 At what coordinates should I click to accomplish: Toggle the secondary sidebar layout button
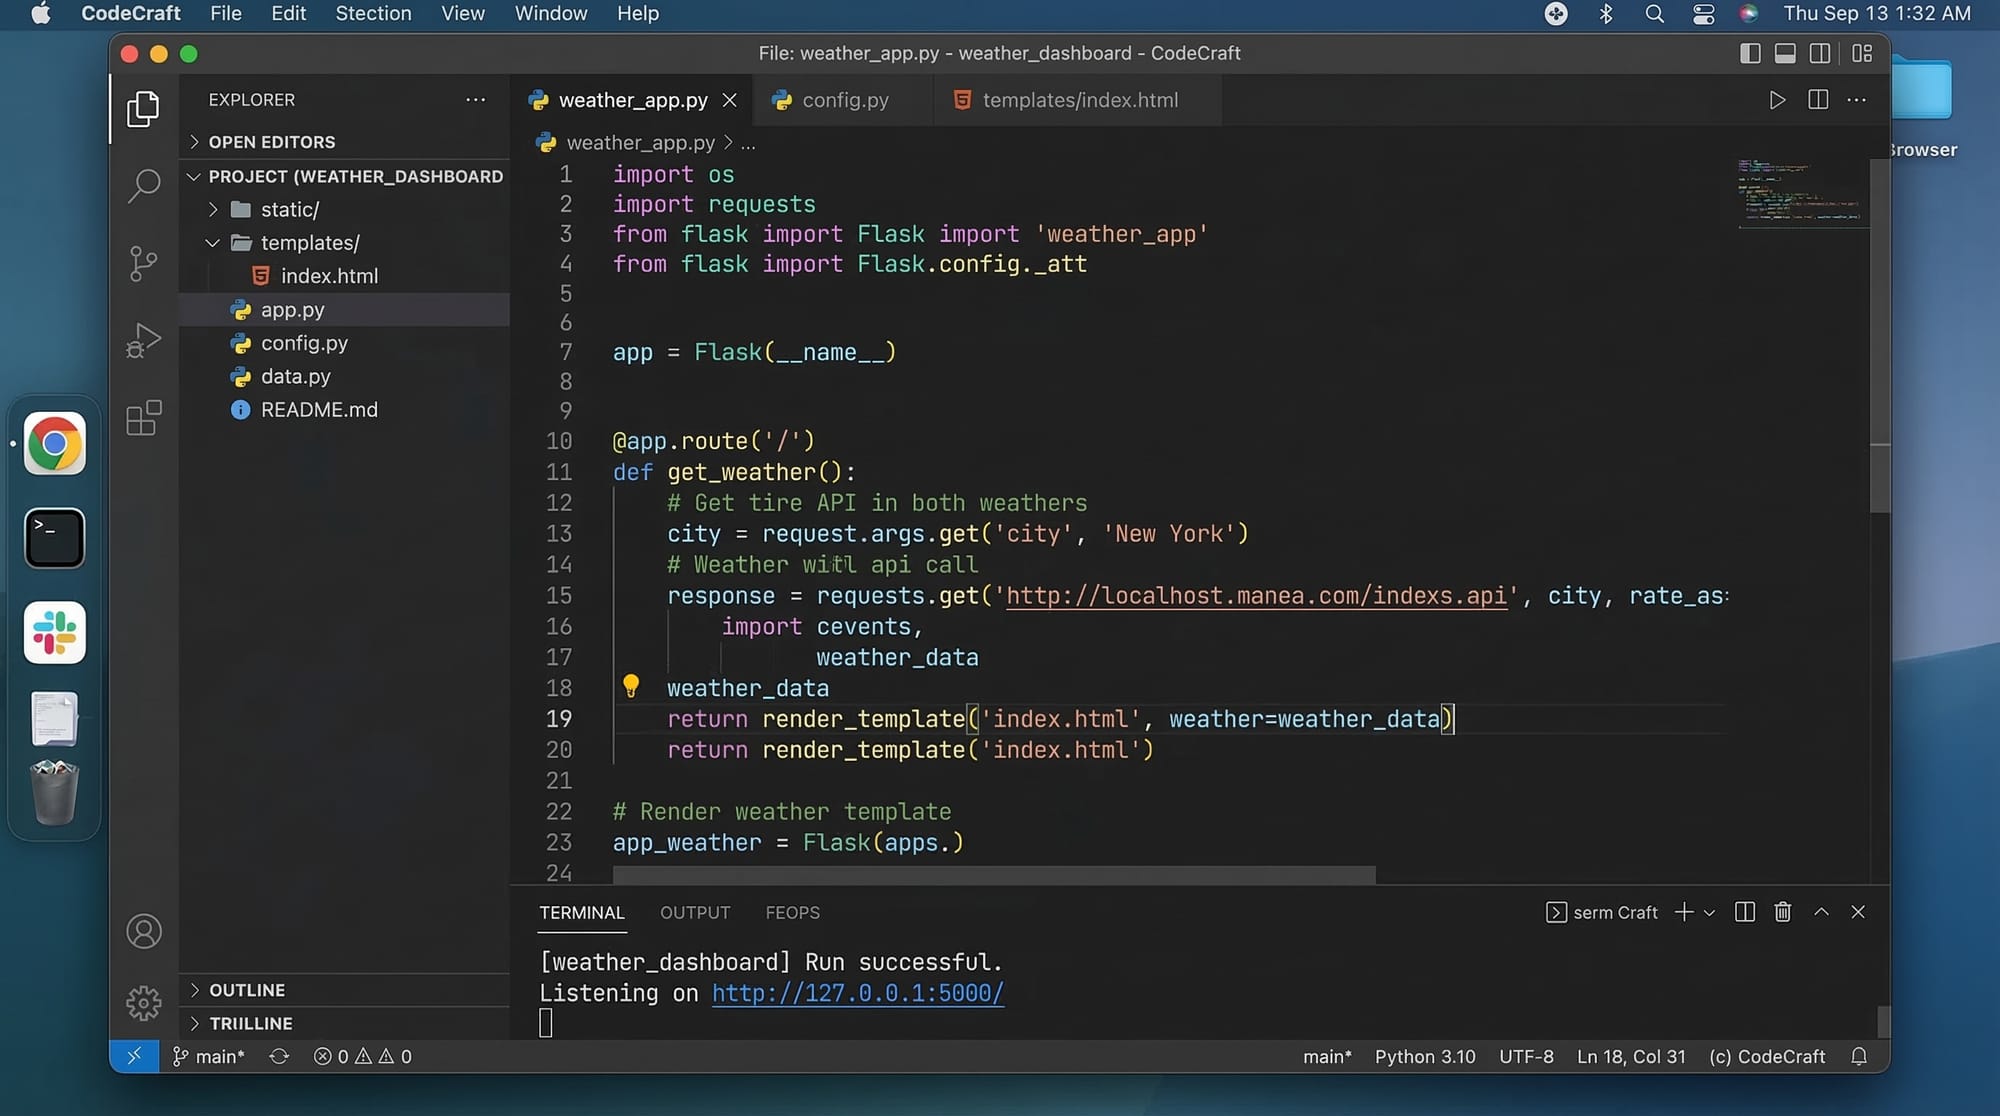point(1820,54)
